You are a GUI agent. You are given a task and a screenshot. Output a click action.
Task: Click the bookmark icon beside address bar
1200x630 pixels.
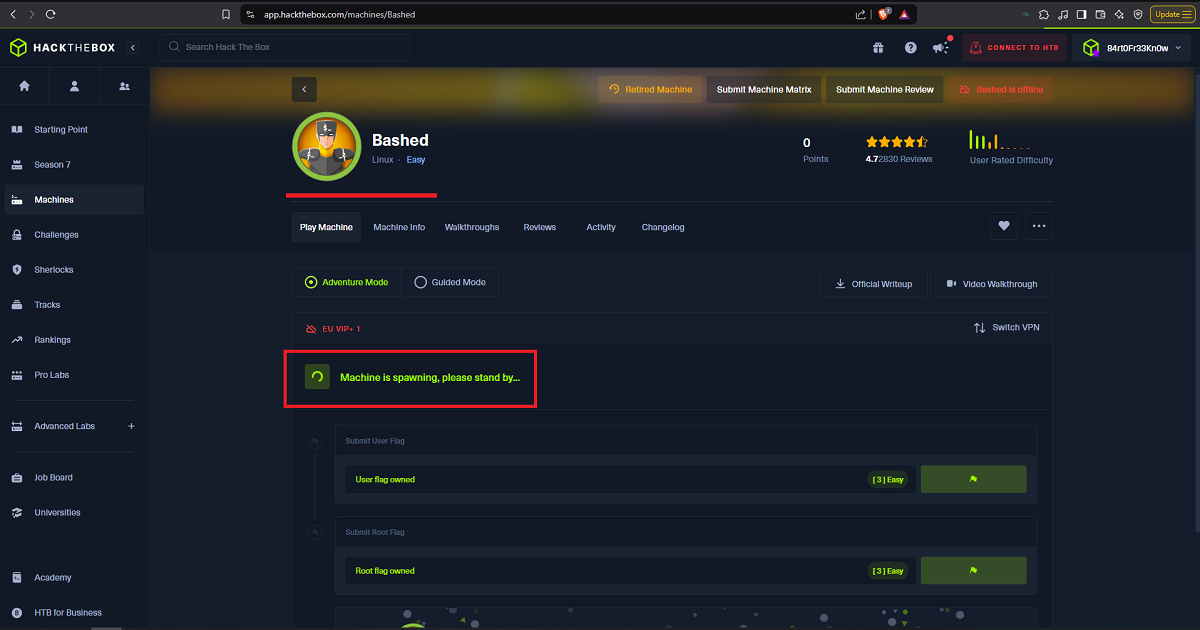click(x=226, y=14)
